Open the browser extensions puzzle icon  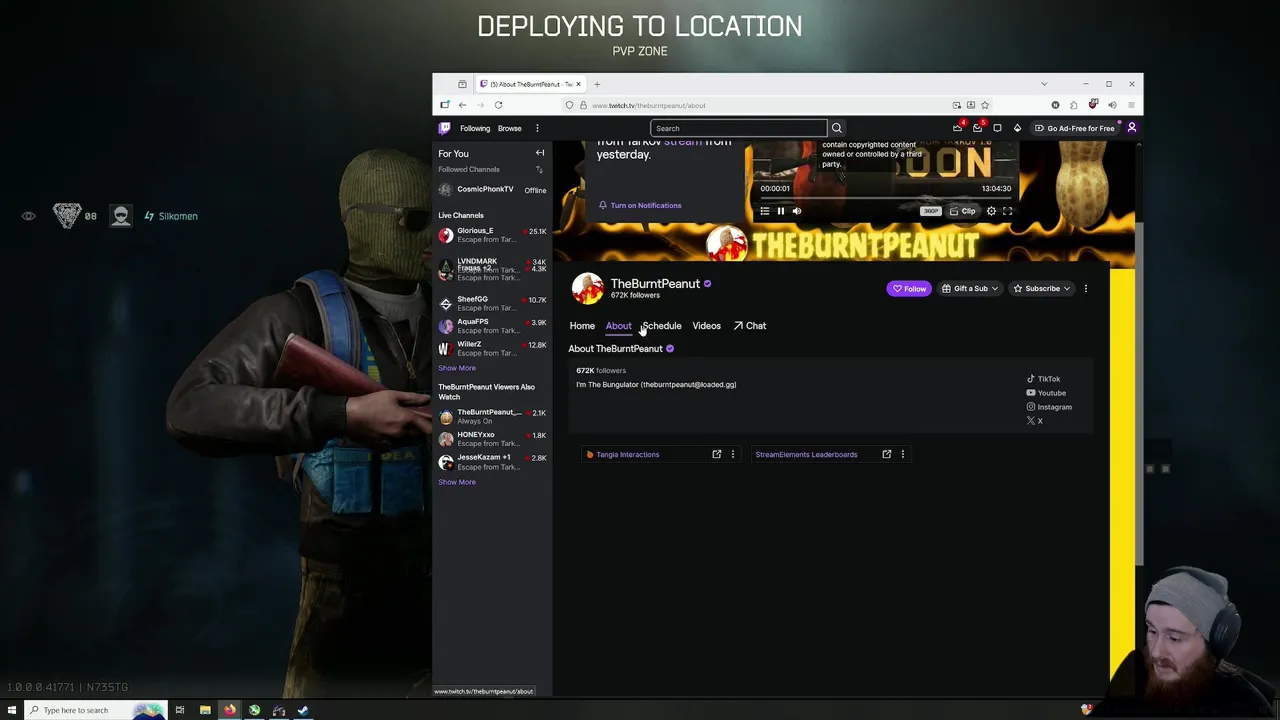click(x=1074, y=105)
